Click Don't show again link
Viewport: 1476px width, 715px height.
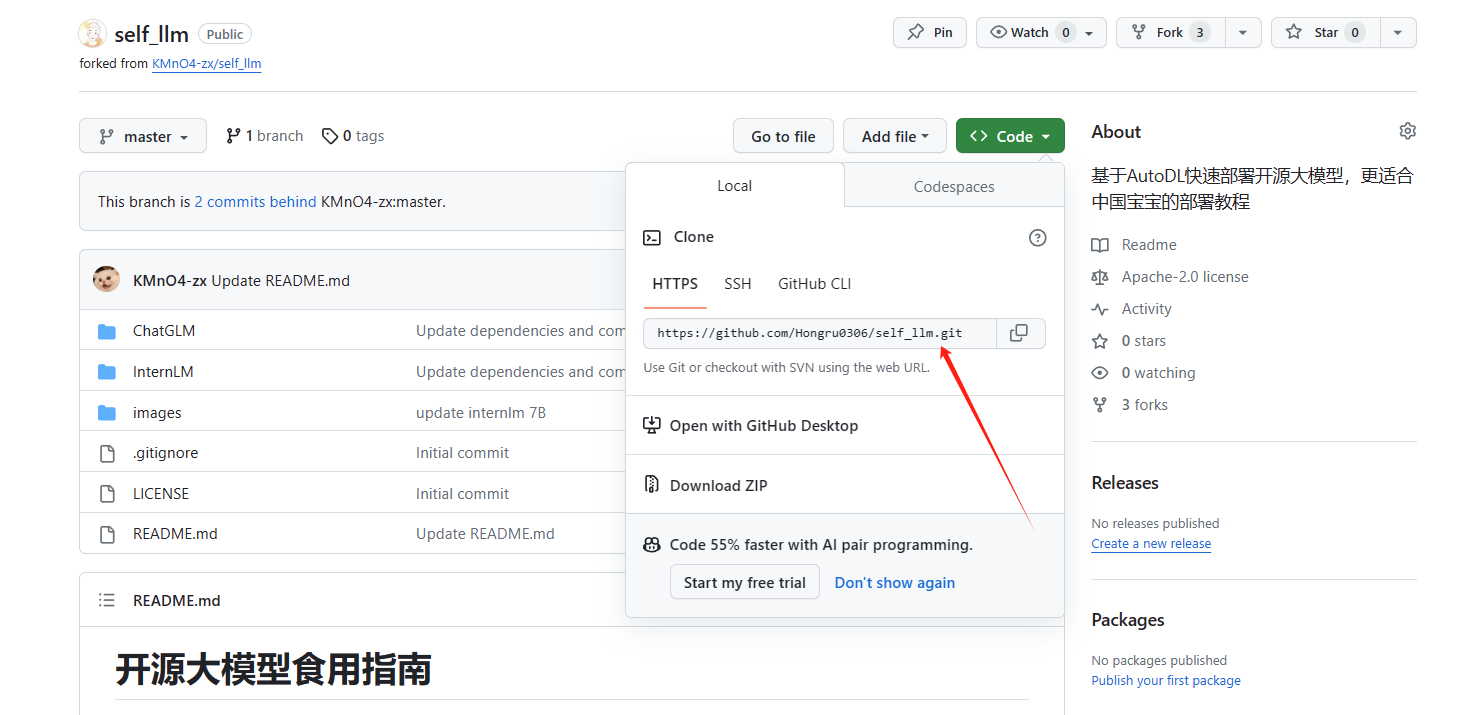tap(895, 582)
